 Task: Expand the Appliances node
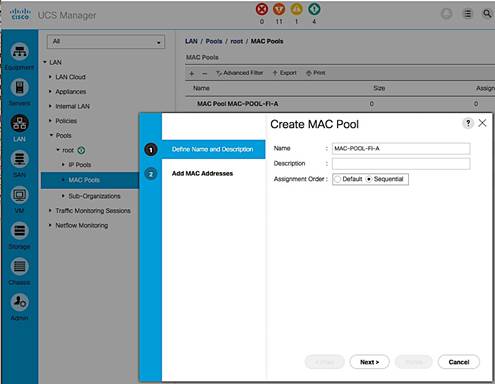[x=50, y=91]
